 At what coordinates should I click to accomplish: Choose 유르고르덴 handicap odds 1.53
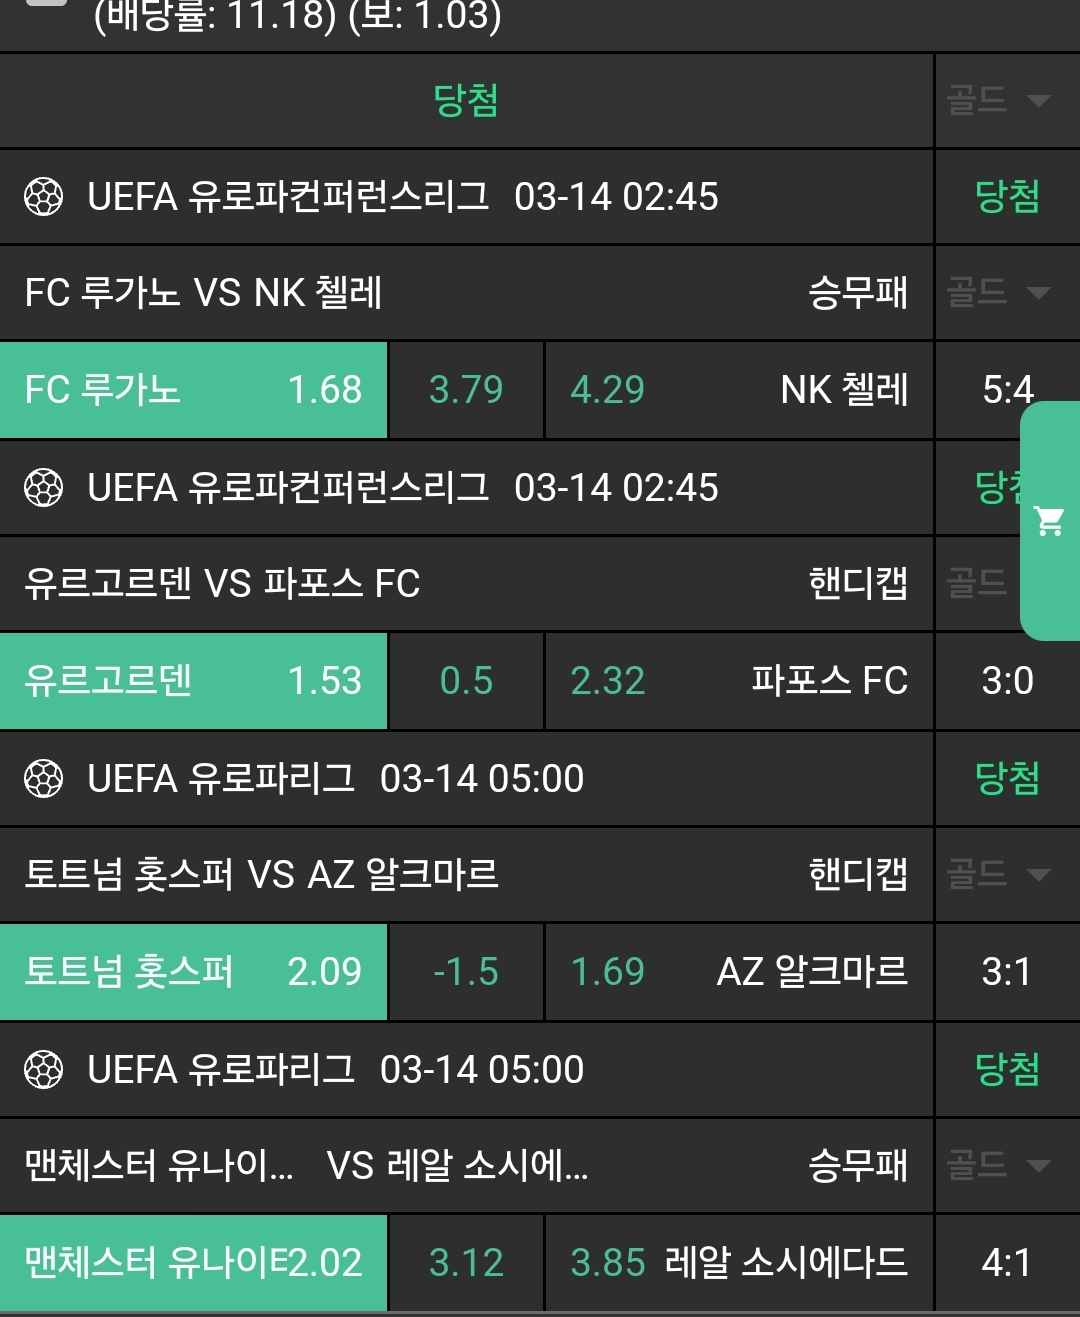coord(193,681)
